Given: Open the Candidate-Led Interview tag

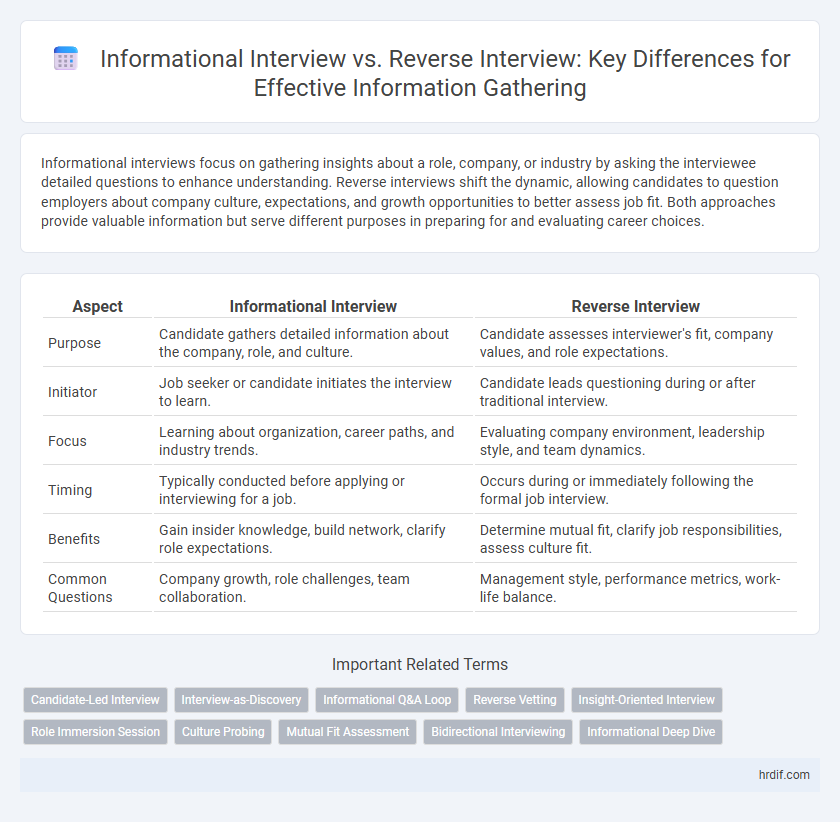Looking at the screenshot, I should [x=95, y=700].
